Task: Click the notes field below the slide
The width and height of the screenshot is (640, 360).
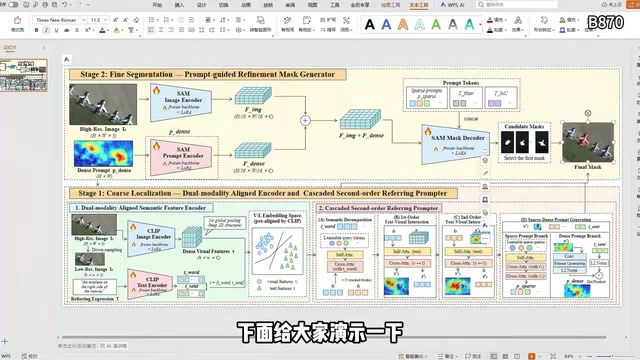Action: tap(77, 346)
